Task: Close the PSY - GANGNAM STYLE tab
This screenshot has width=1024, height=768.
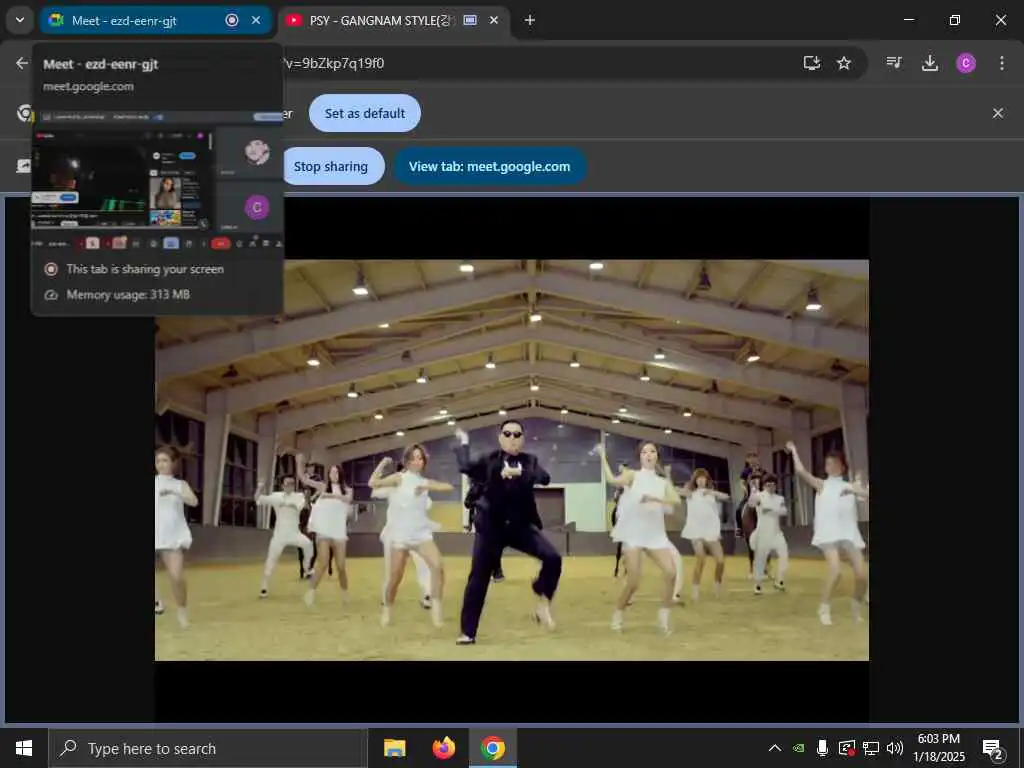Action: (x=494, y=20)
